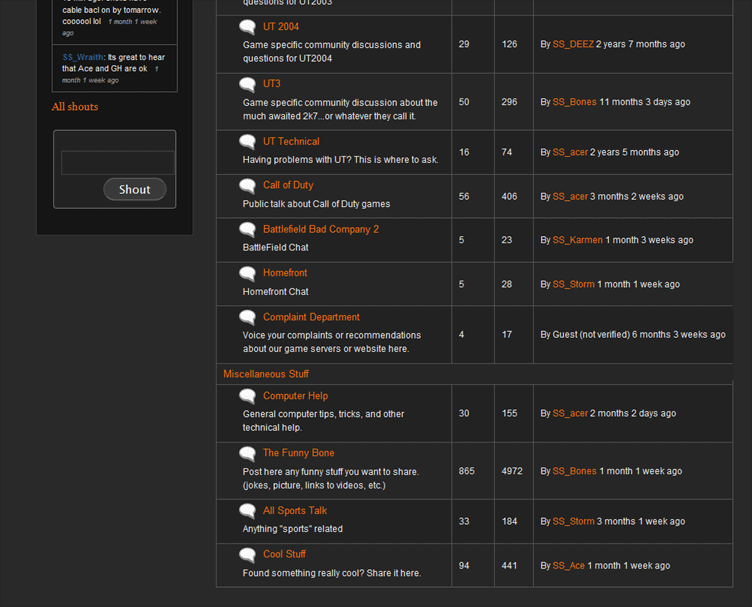Click 'Anything "sports" related' description
Viewport: 752px width, 607px height.
tap(293, 529)
